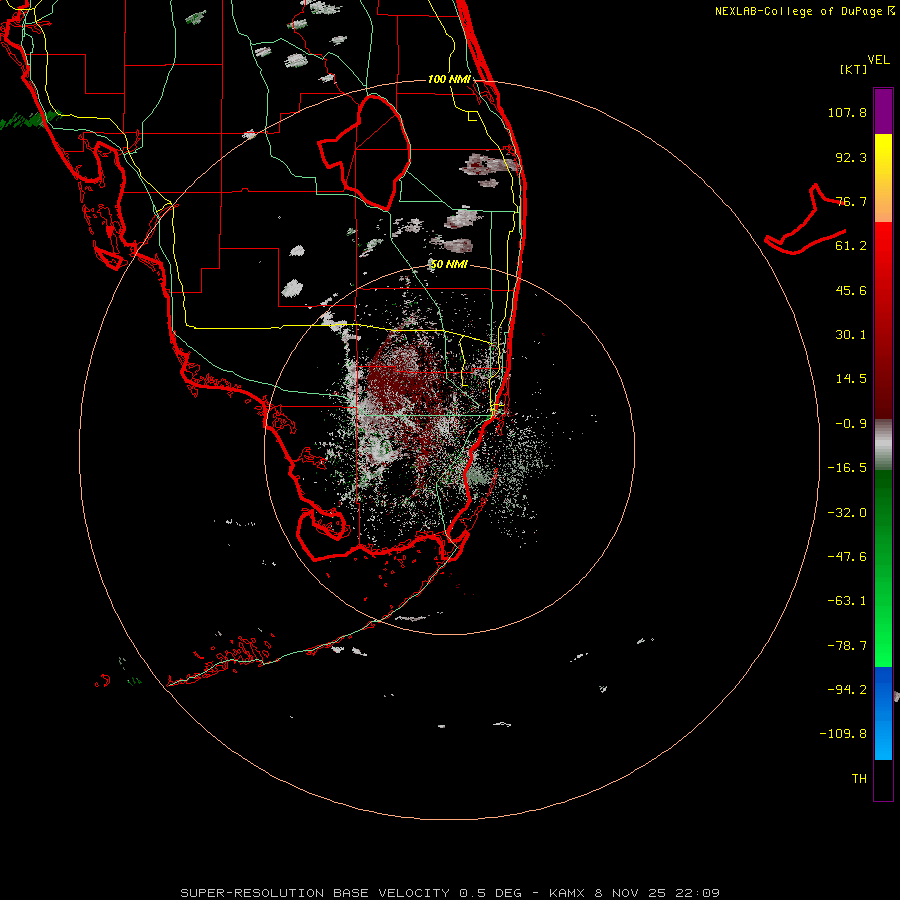Select the 92.3 velocity scale value
Viewport: 900px width, 900px height.
click(x=851, y=157)
